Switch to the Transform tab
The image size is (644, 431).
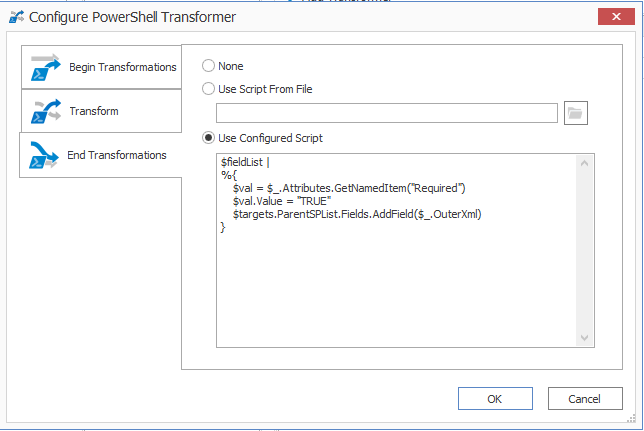click(x=101, y=111)
